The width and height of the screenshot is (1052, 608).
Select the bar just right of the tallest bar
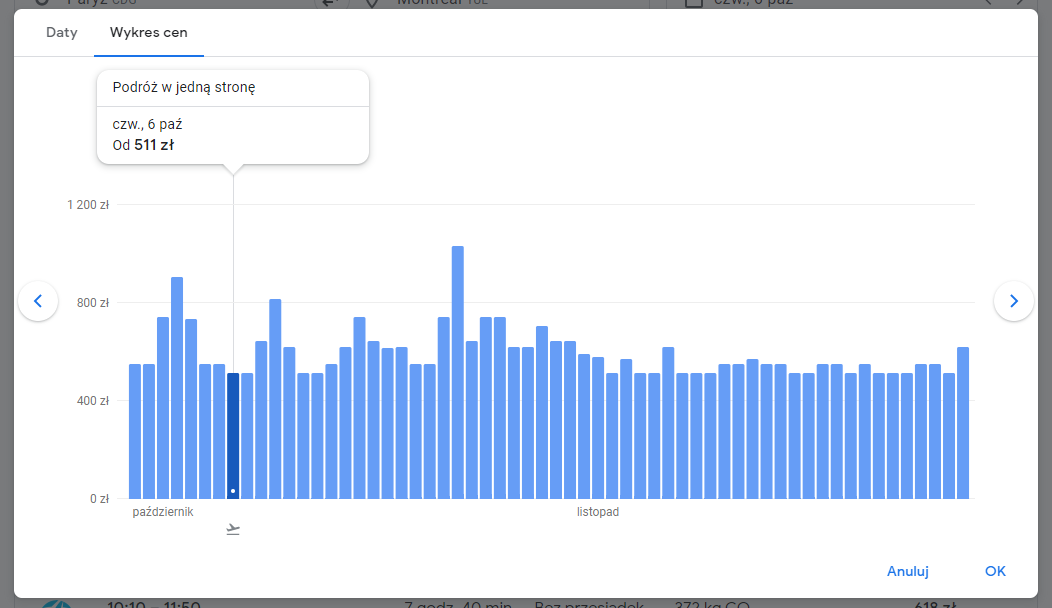tap(472, 420)
